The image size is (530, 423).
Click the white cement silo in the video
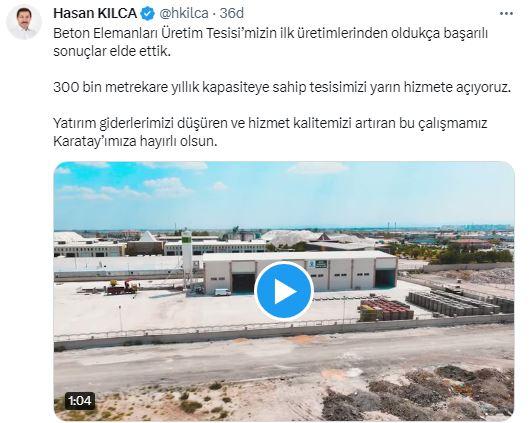point(187,260)
